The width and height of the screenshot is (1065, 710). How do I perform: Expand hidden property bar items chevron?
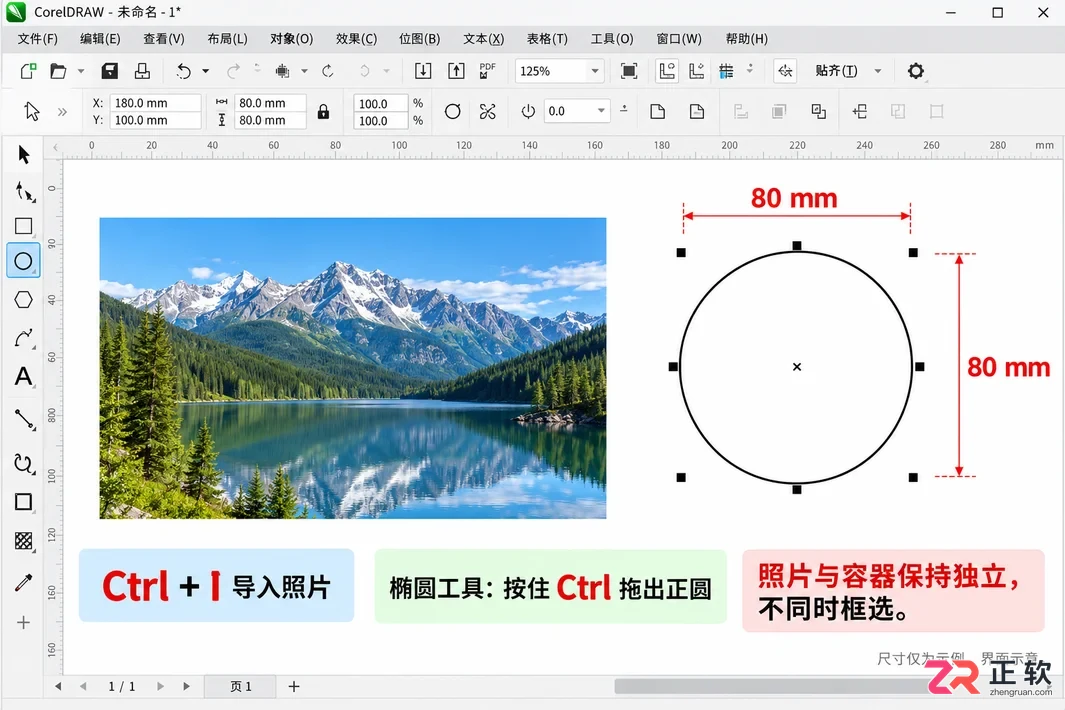(x=62, y=111)
